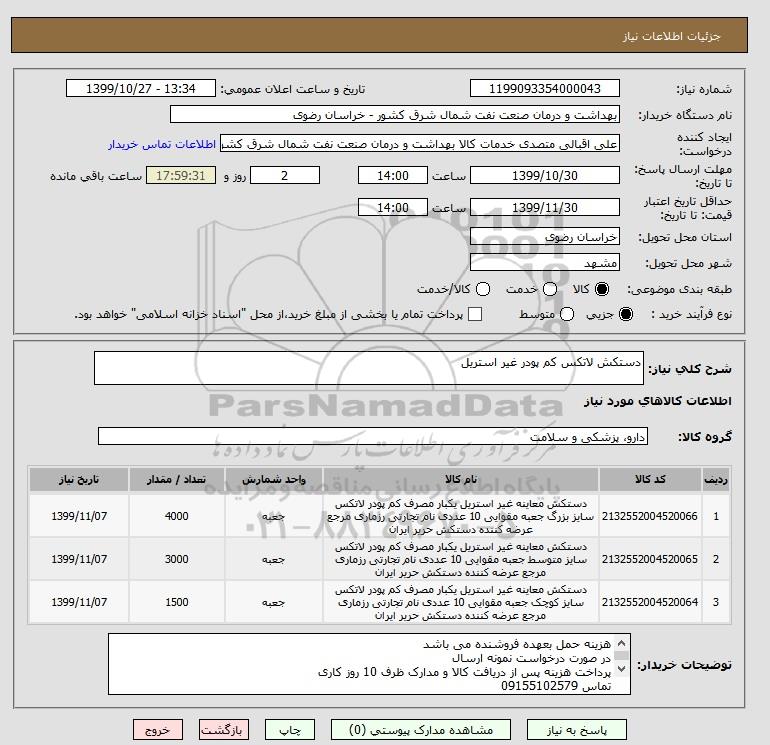Image resolution: width=770 pixels, height=745 pixels.
Task: Click the مشاهده مدارک پیوستی button
Action: click(421, 730)
